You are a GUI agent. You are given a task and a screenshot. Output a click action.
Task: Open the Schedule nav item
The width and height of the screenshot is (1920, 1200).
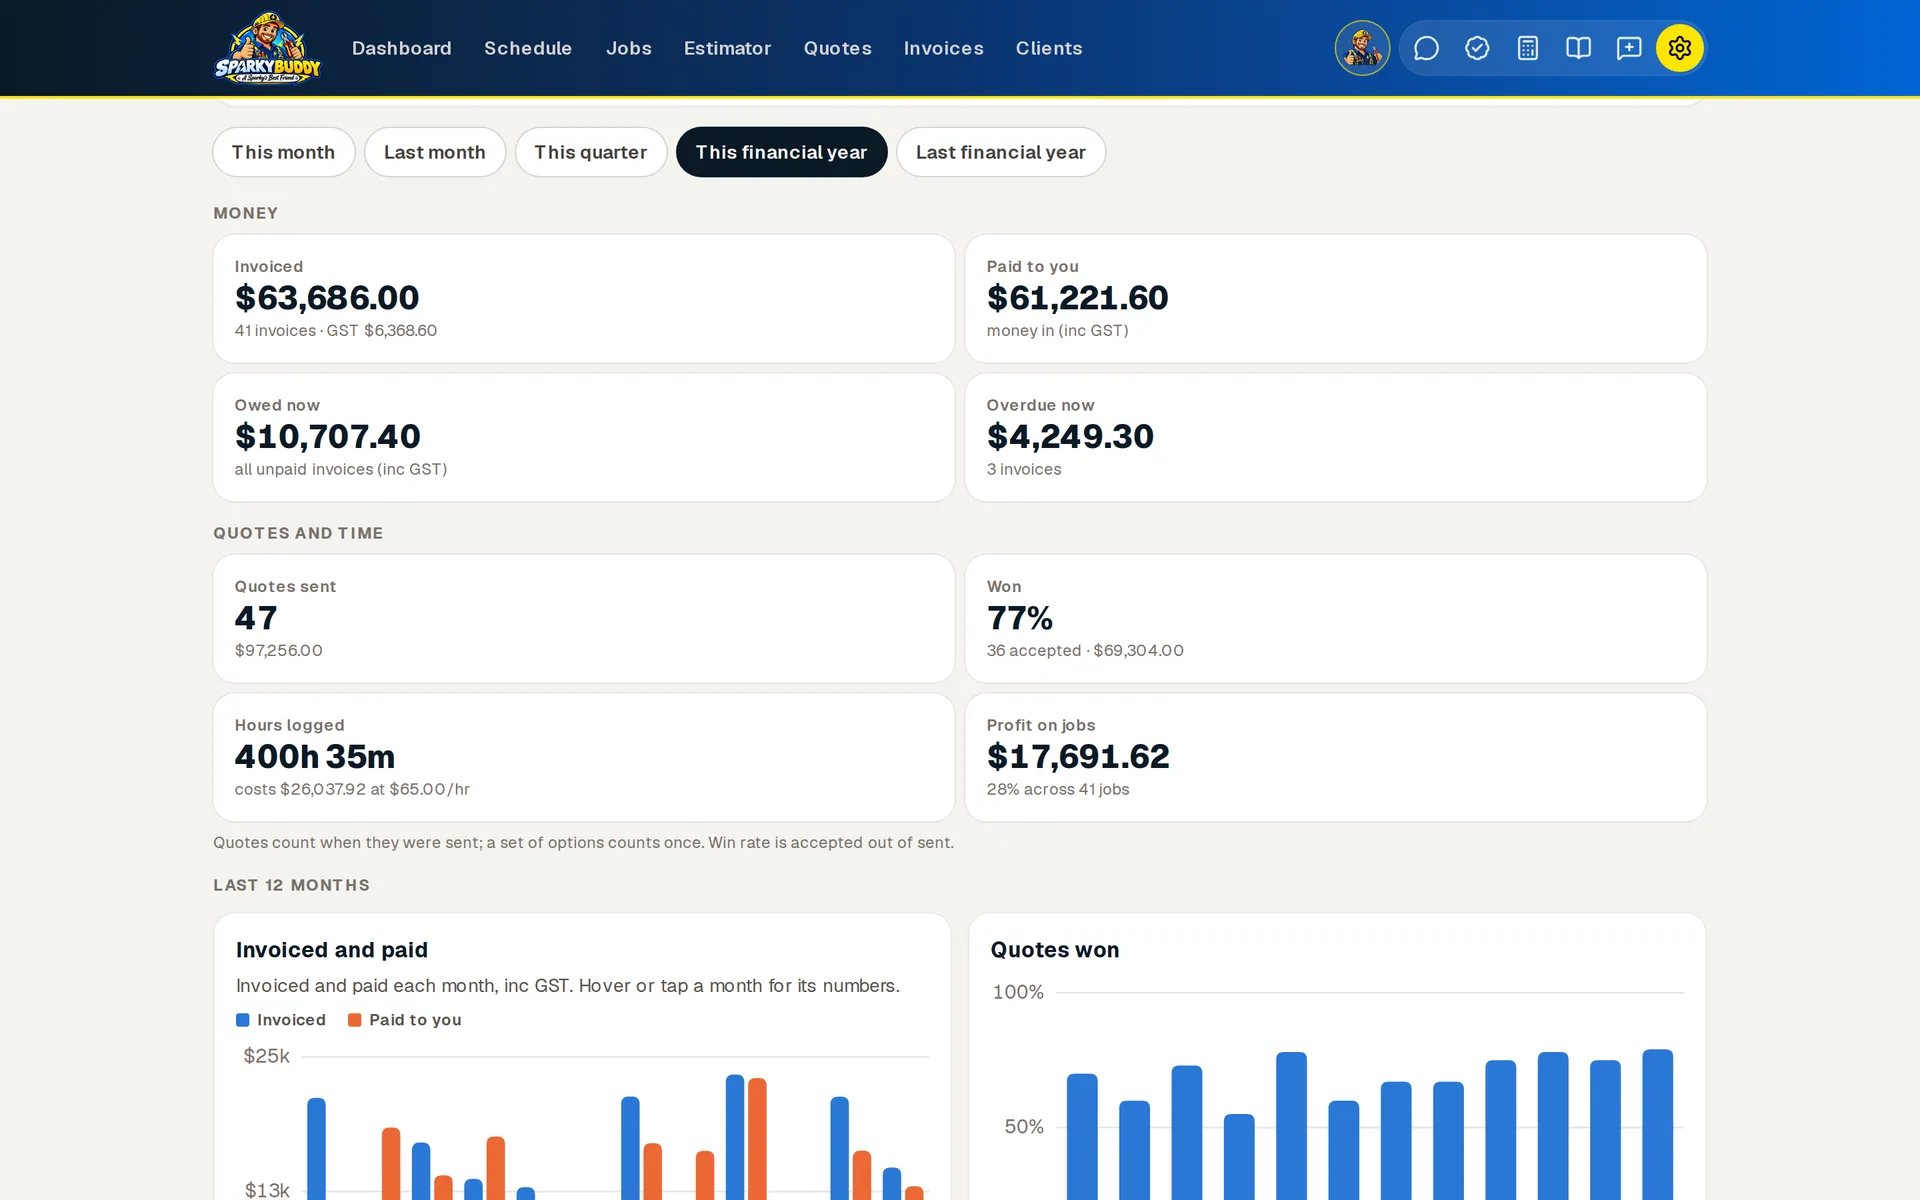[528, 48]
